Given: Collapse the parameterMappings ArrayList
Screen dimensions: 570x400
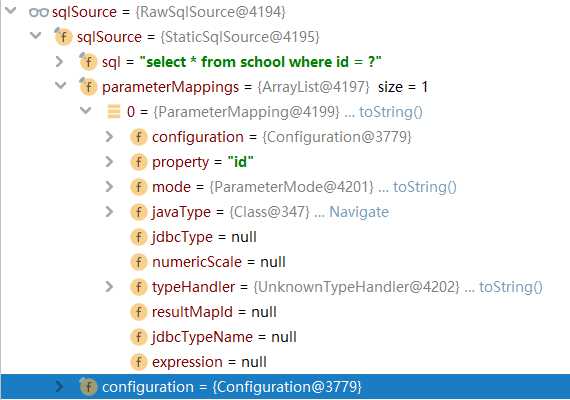Looking at the screenshot, I should 60,85.
